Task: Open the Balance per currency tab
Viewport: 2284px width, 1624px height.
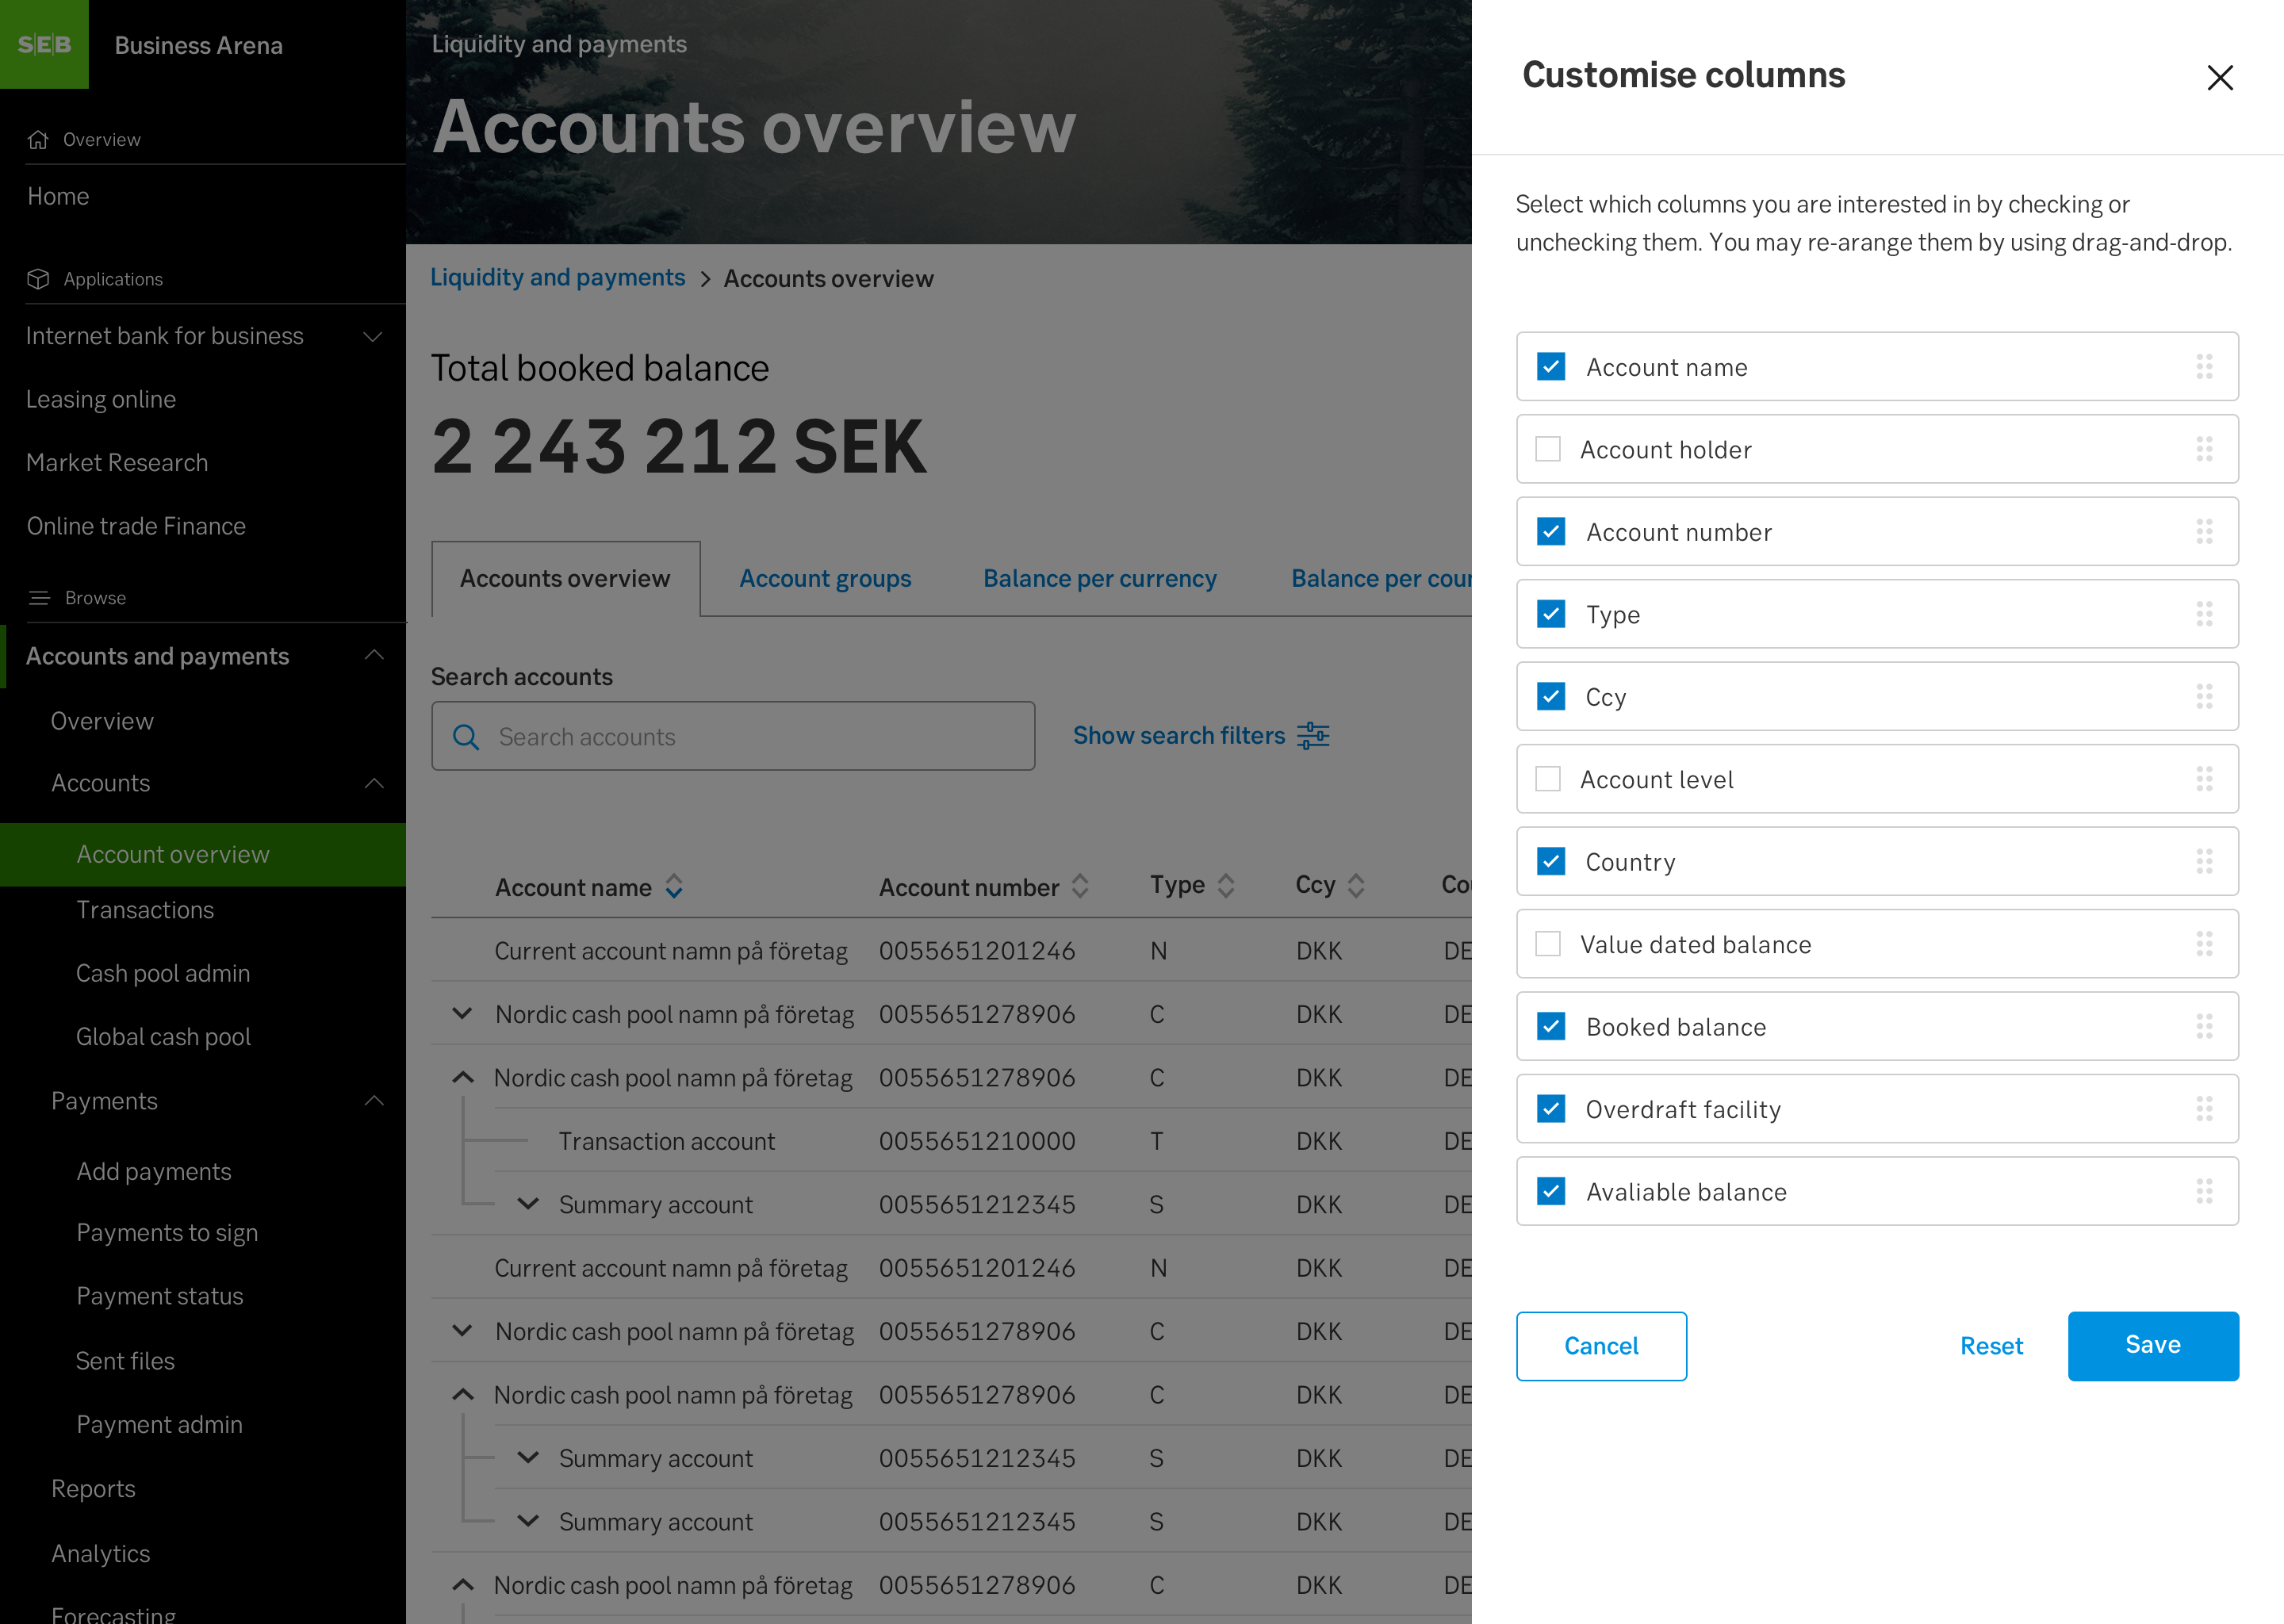Action: [x=1099, y=578]
